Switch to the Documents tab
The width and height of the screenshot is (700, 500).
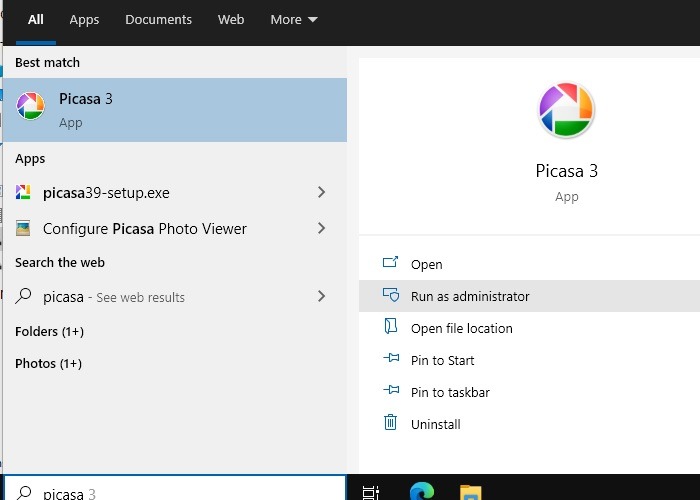coord(158,20)
